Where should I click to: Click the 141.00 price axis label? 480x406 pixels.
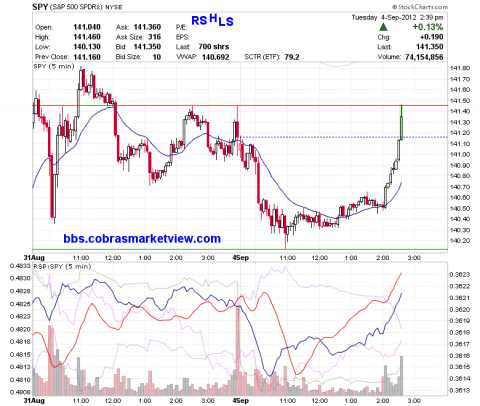coord(460,155)
